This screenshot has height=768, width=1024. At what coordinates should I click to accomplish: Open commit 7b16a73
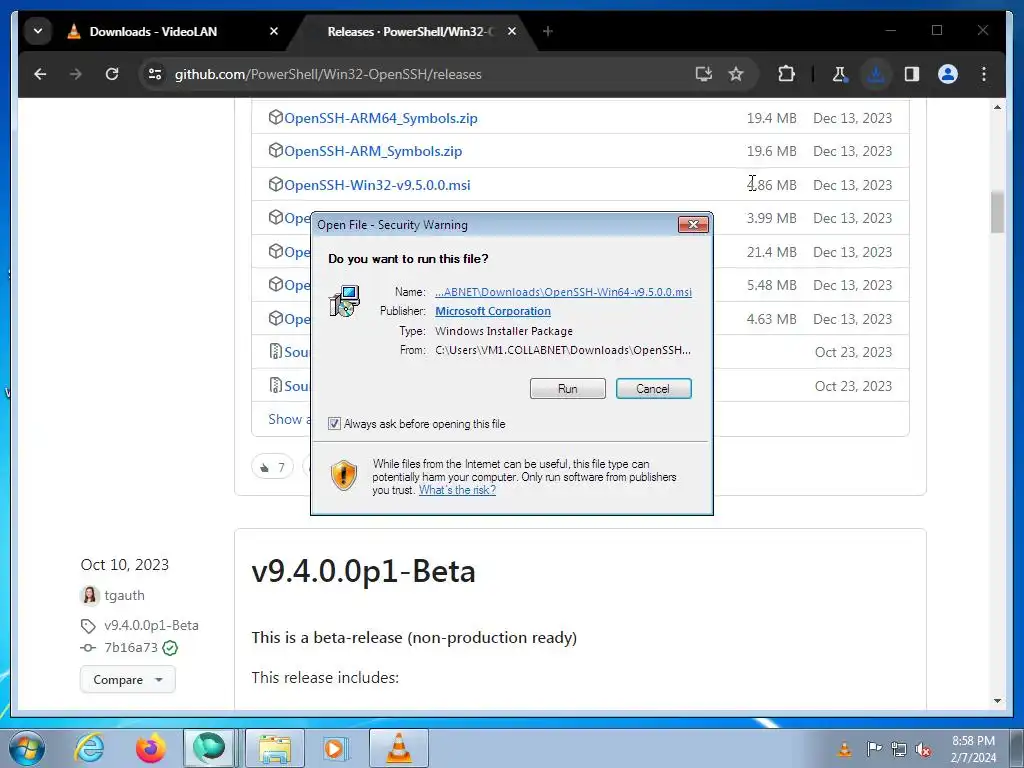[131, 647]
